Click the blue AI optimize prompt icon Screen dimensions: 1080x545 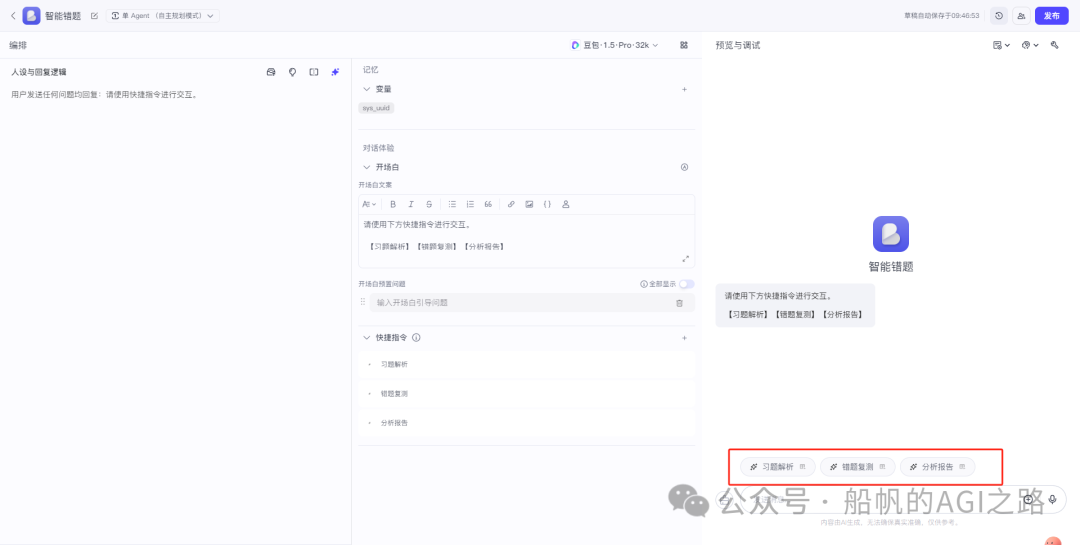point(335,72)
